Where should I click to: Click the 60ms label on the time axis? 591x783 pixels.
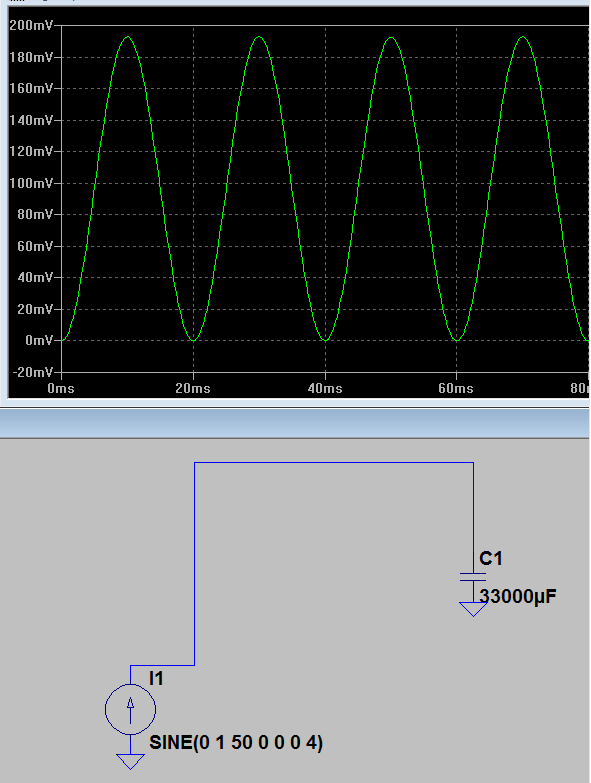click(x=456, y=388)
